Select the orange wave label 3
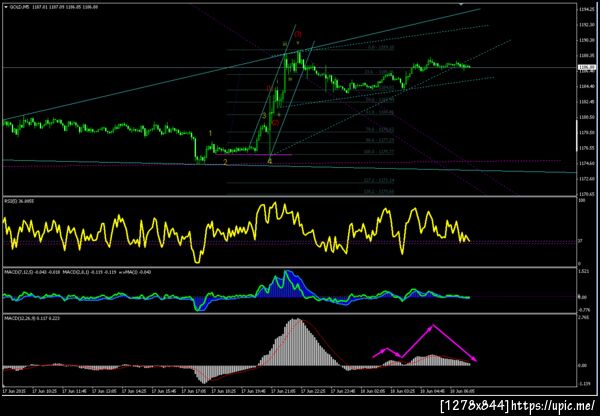This screenshot has height=416, width=600. coord(264,116)
